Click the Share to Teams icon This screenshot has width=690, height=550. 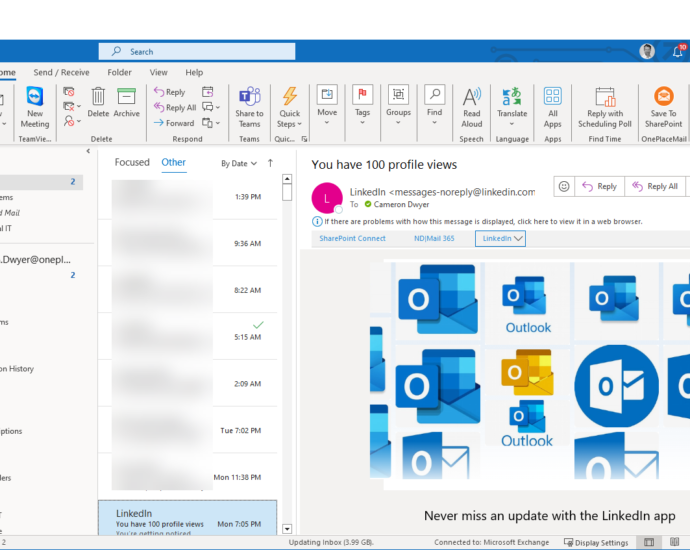point(249,97)
